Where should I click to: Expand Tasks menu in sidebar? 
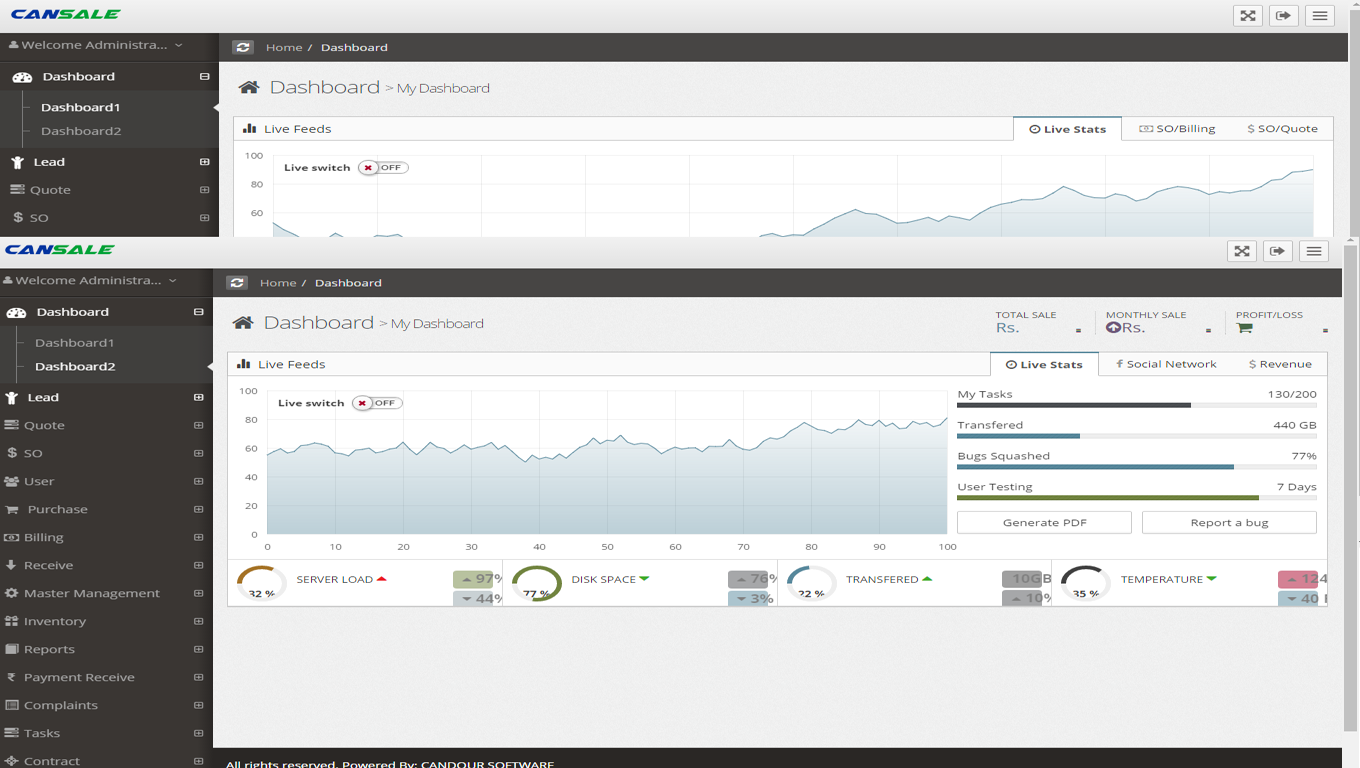click(198, 733)
